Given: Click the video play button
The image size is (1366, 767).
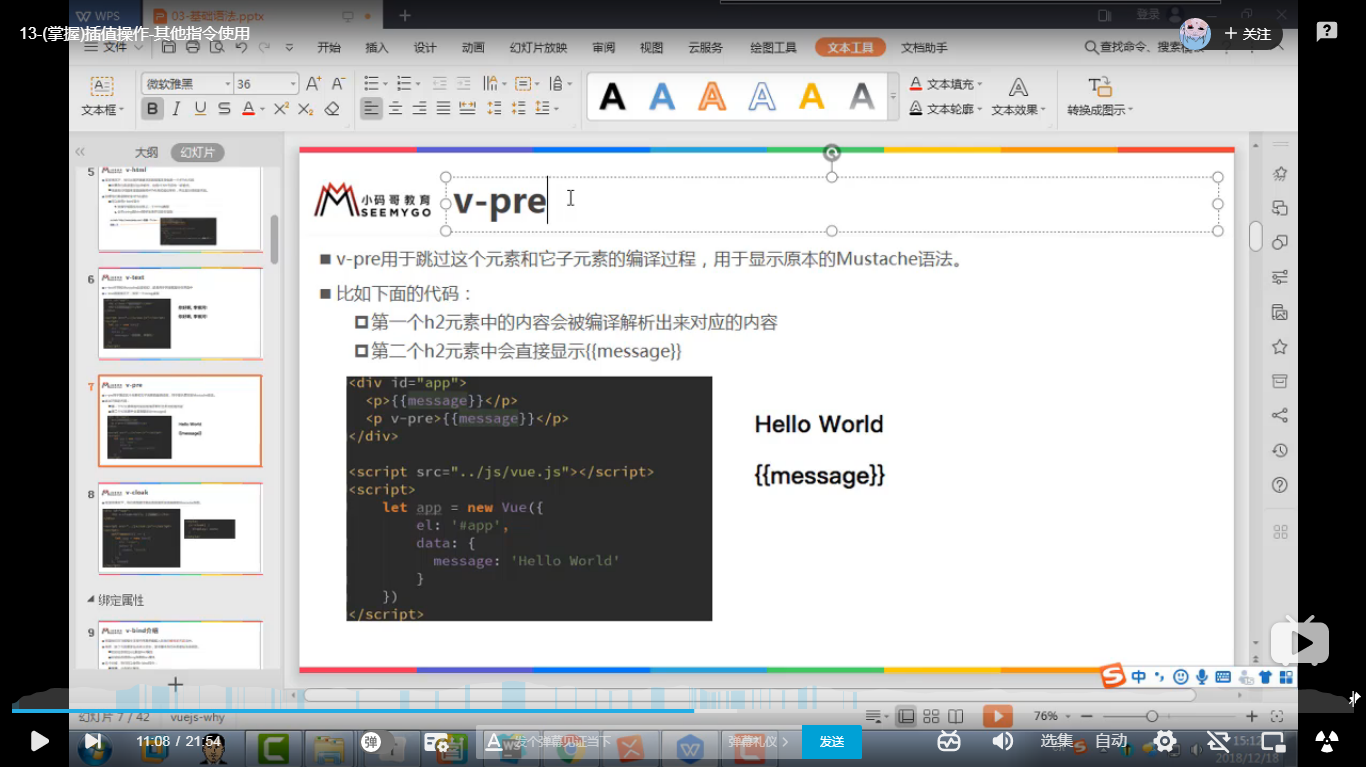Looking at the screenshot, I should [x=39, y=741].
